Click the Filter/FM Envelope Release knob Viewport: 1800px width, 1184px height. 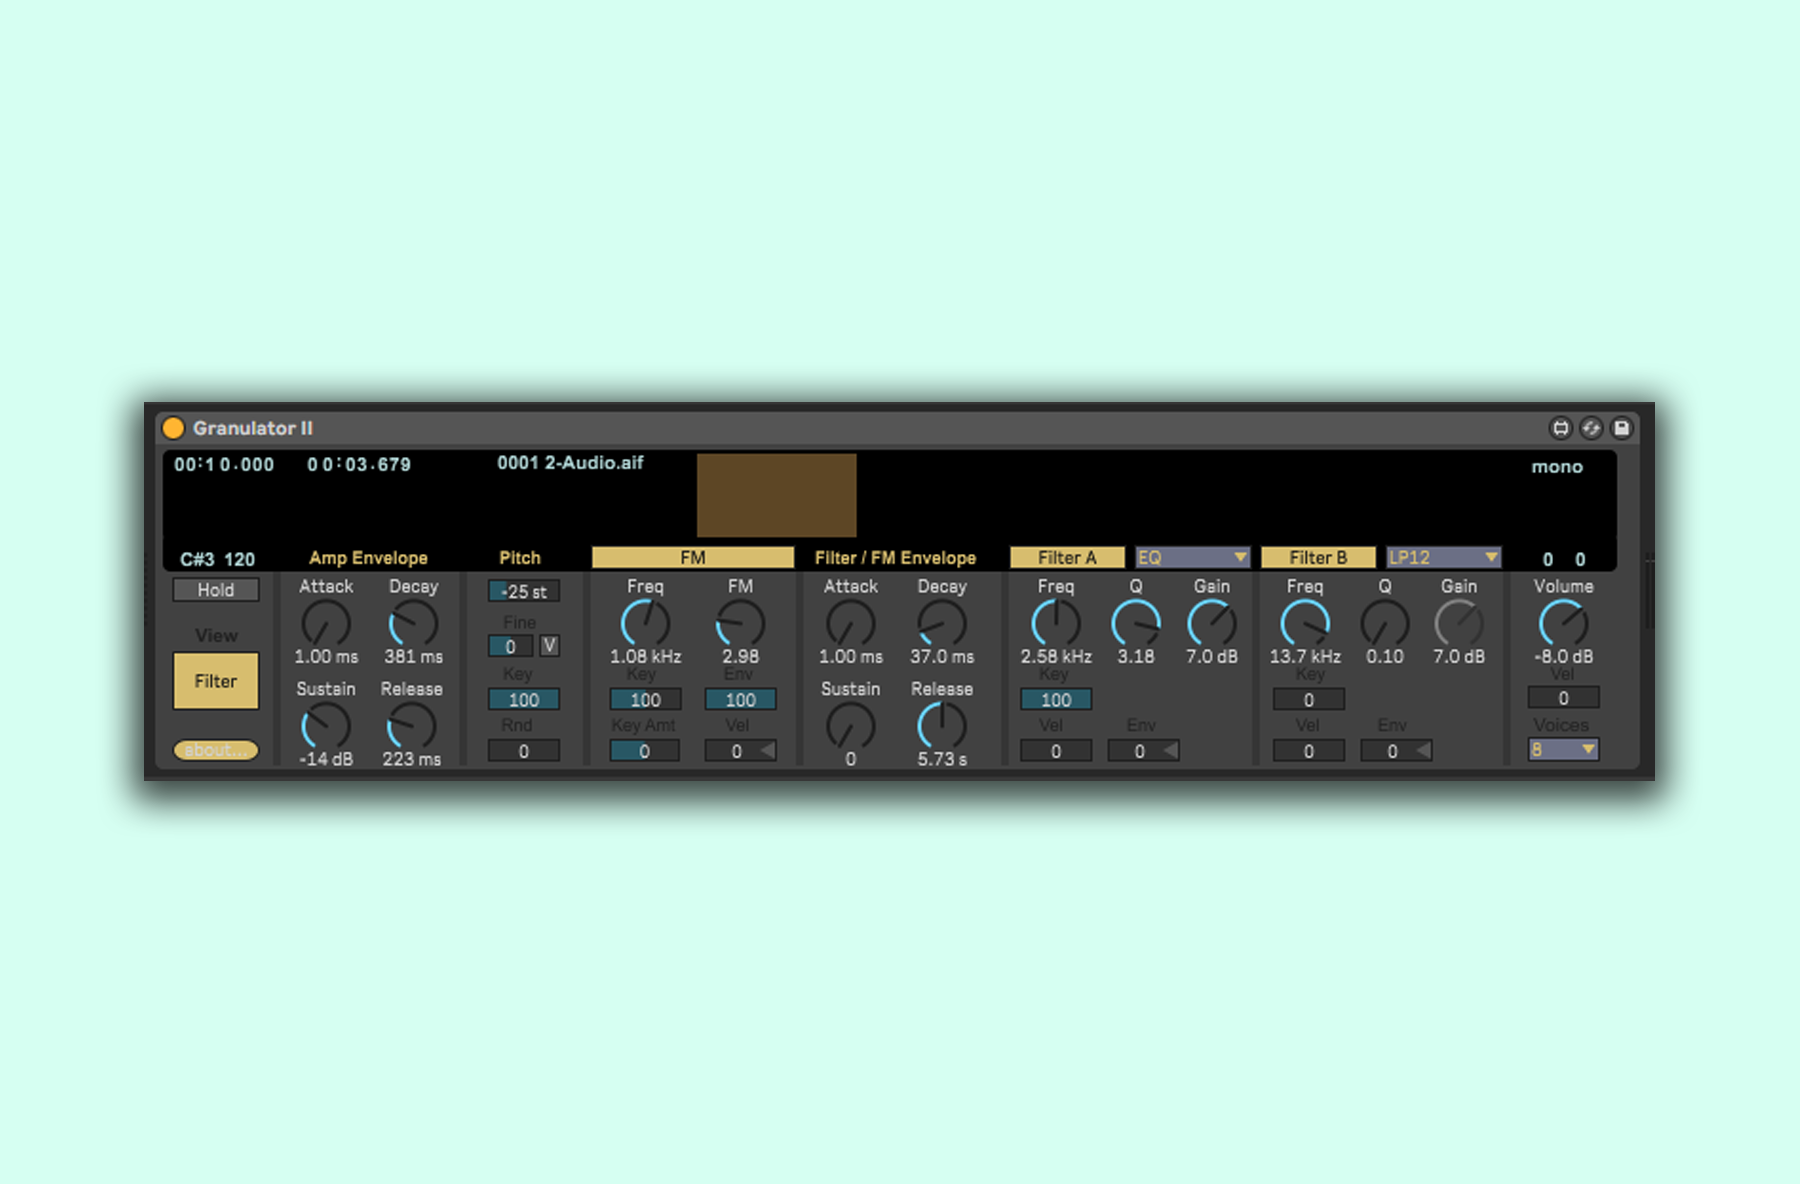pyautogui.click(x=941, y=726)
